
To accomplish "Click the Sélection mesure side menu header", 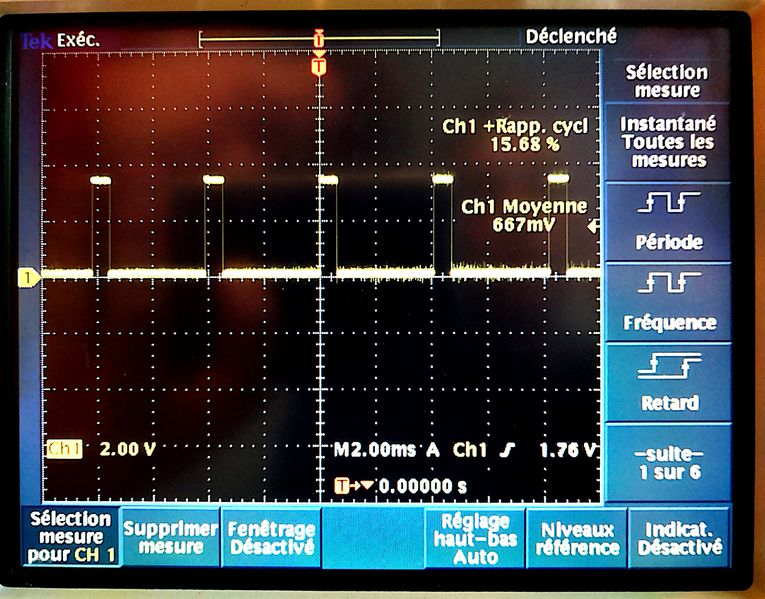I will (x=666, y=81).
